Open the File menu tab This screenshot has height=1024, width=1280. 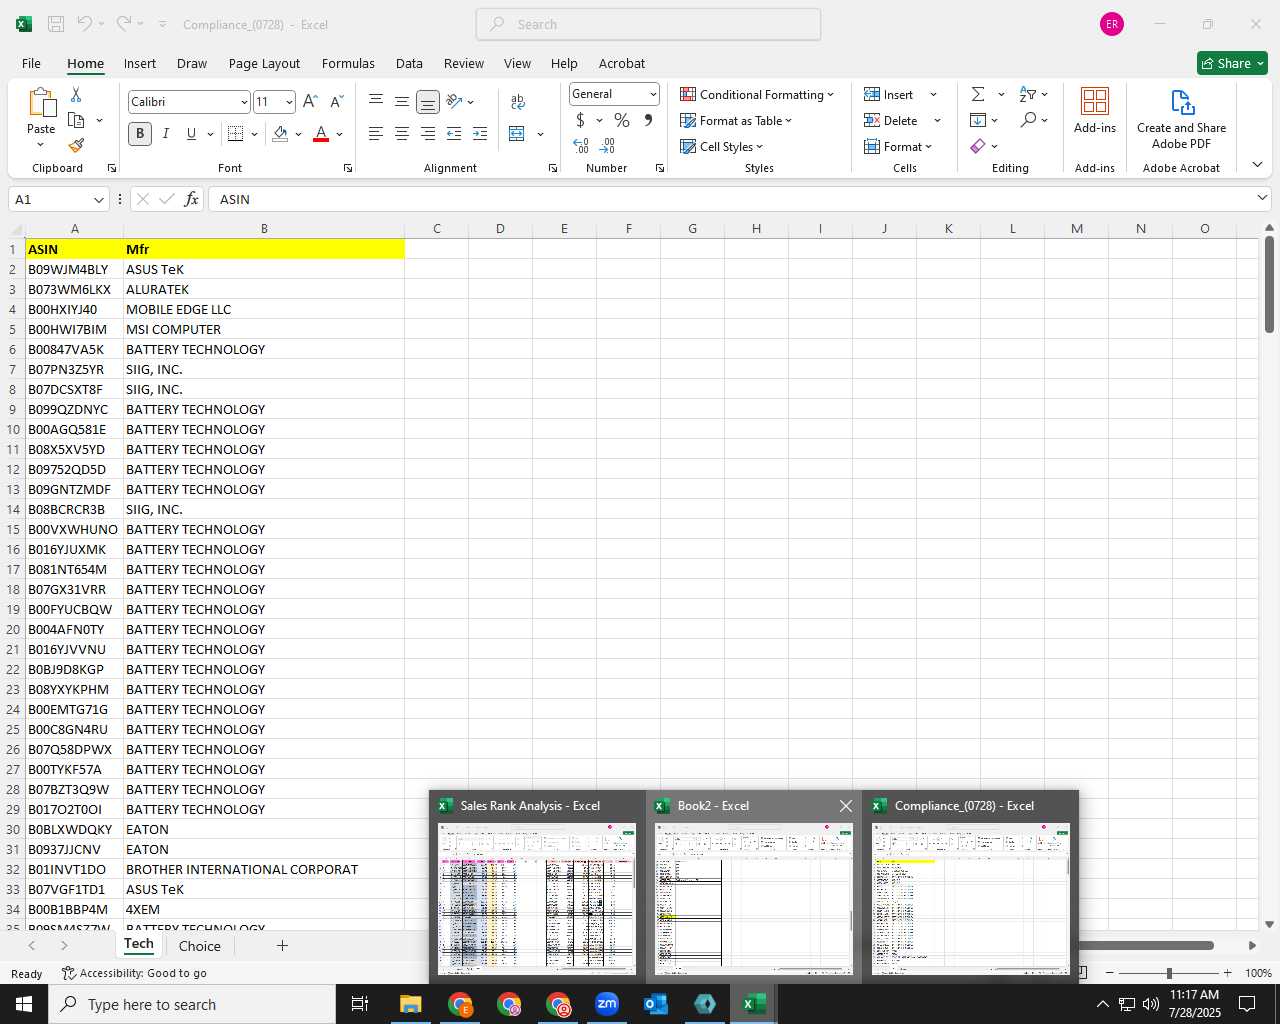click(x=31, y=63)
